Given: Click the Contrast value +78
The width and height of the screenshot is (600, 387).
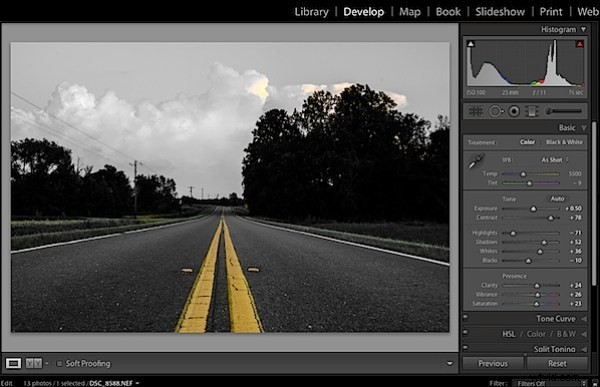Looking at the screenshot, I should point(576,218).
